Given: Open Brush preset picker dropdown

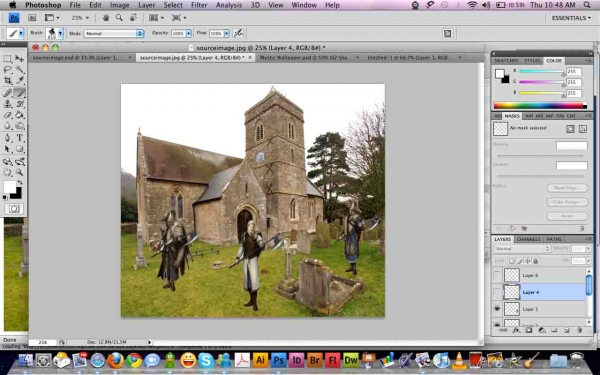Looking at the screenshot, I should coord(60,33).
